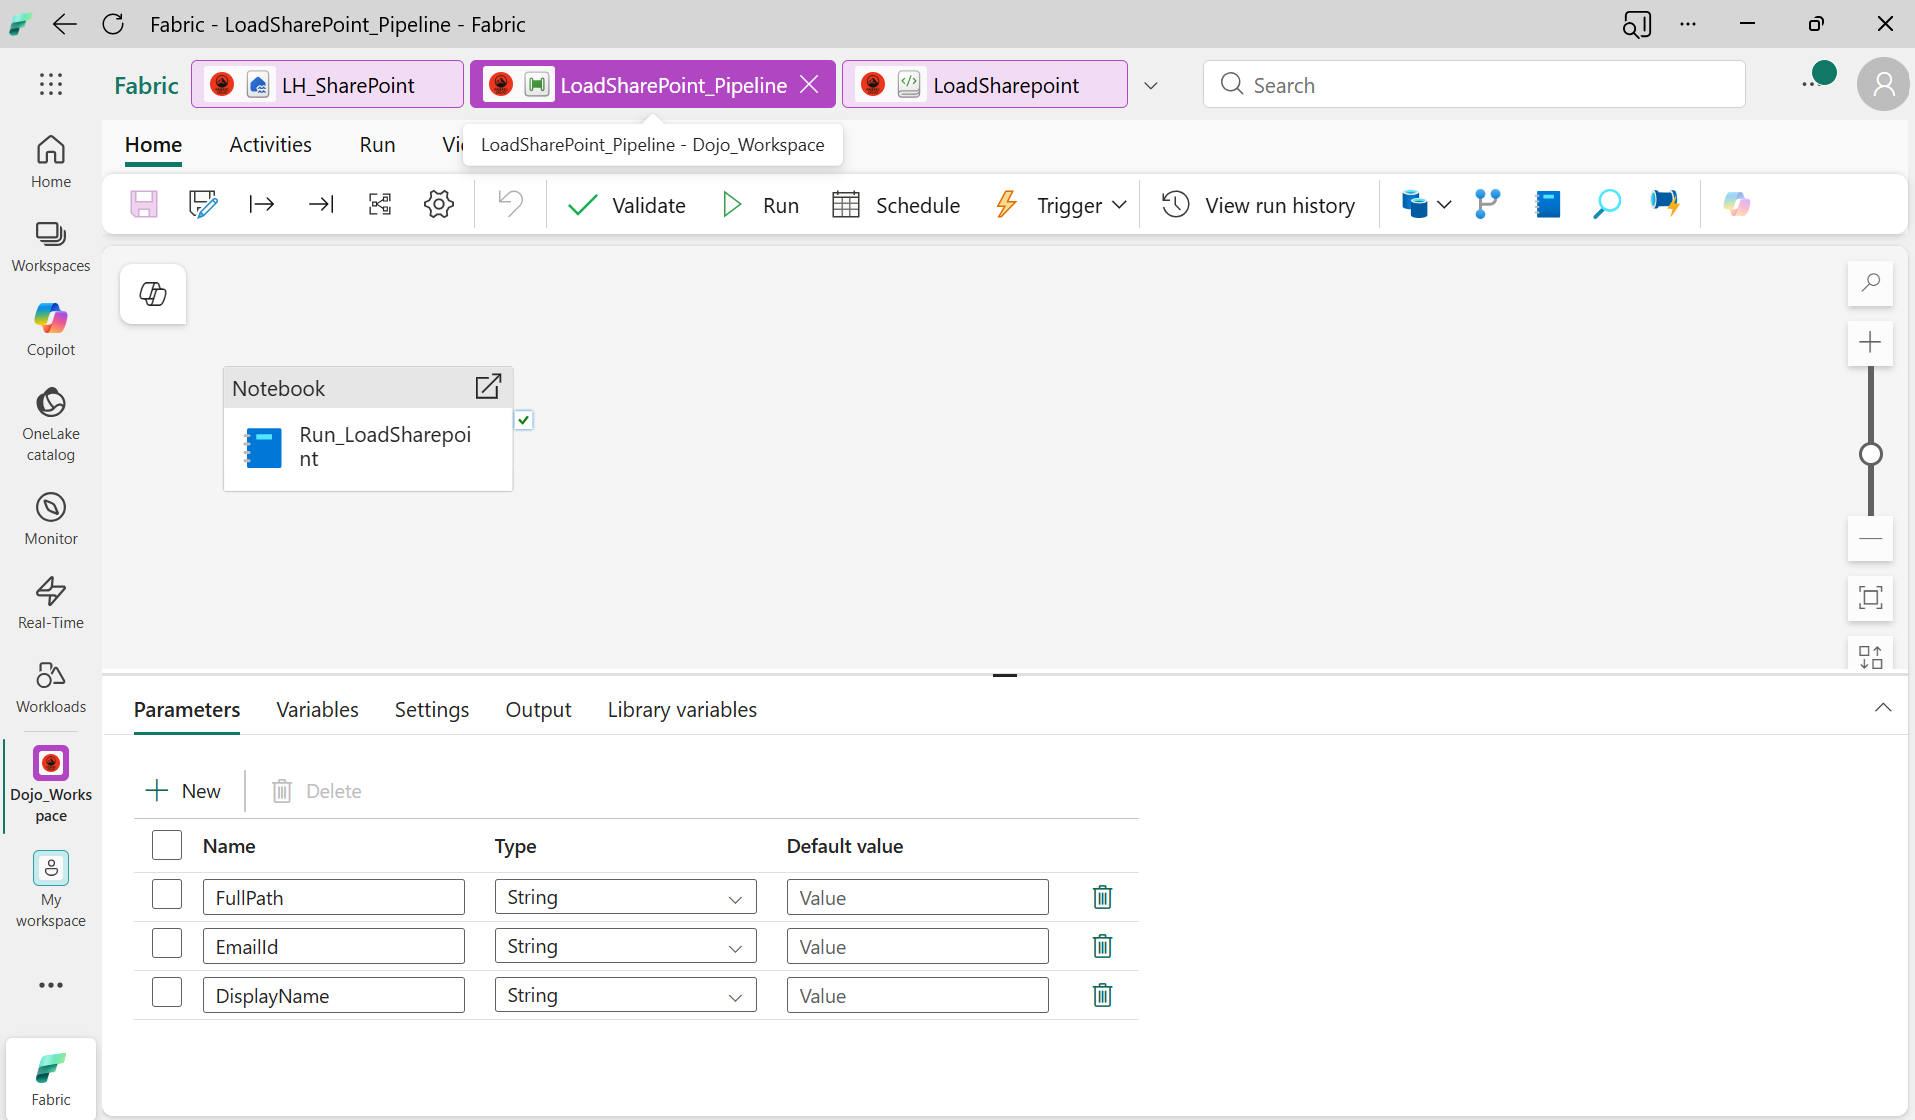The width and height of the screenshot is (1915, 1120).
Task: Open the Activities ribbon tab
Action: [270, 144]
